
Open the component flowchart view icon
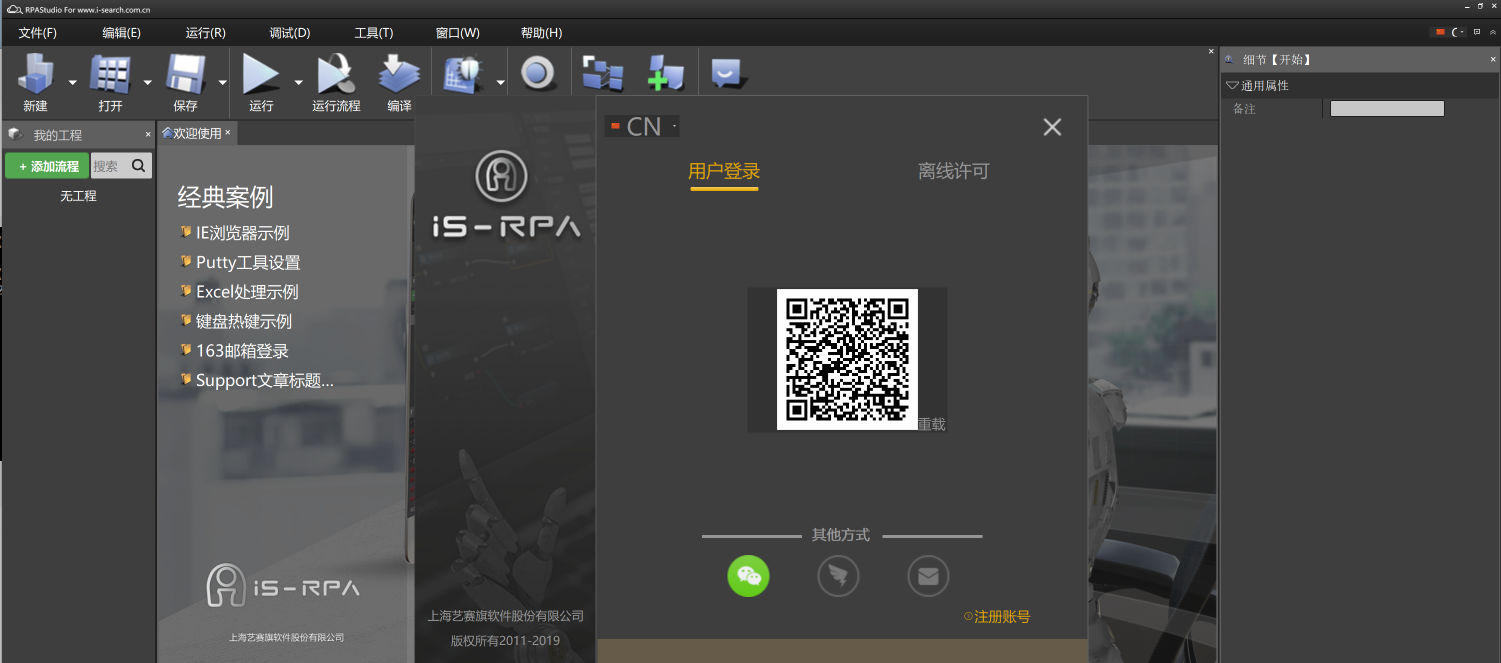602,72
